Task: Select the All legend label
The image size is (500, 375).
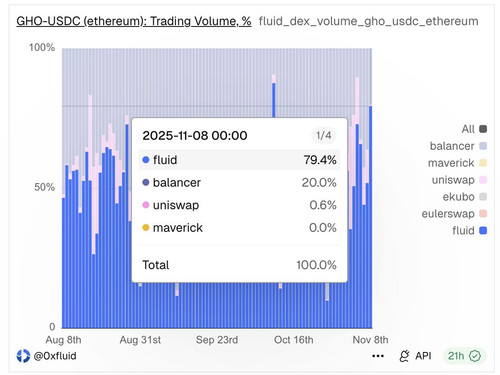Action: (x=468, y=129)
